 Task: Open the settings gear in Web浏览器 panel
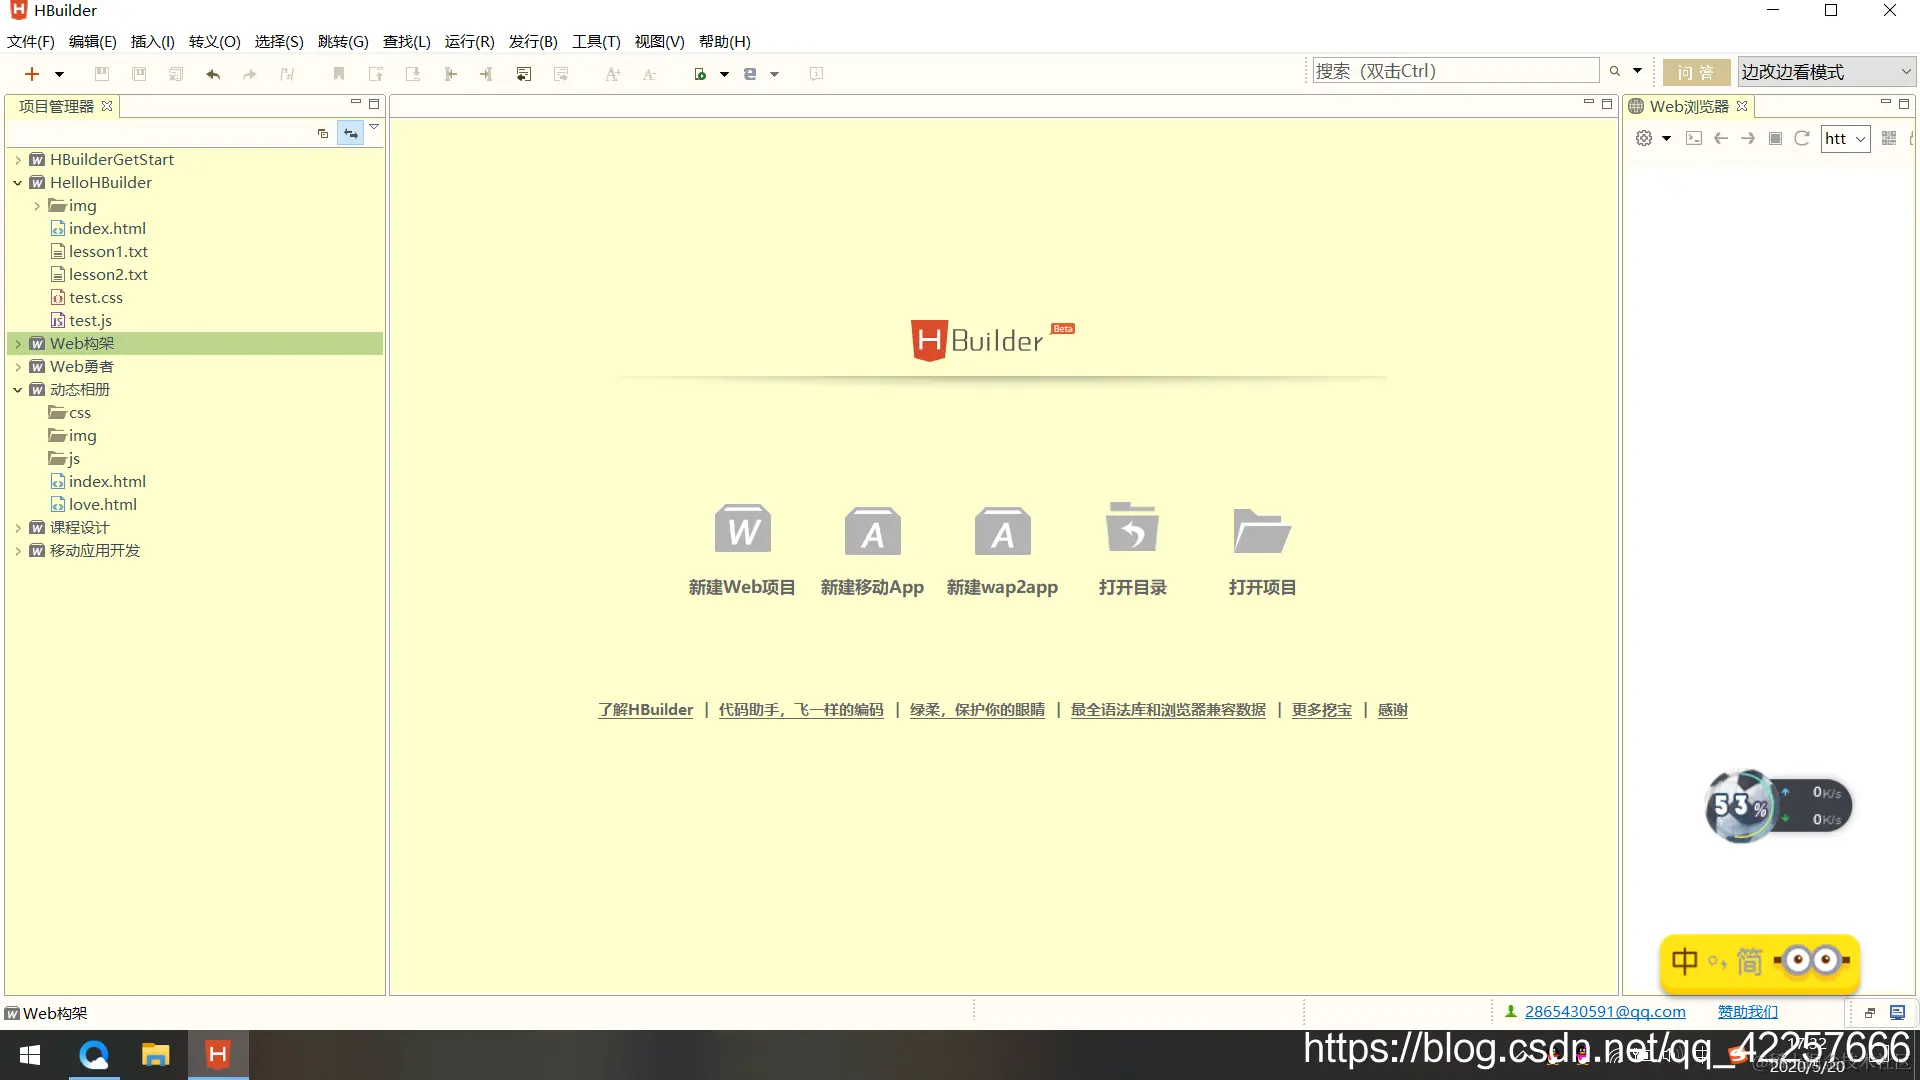(1643, 138)
